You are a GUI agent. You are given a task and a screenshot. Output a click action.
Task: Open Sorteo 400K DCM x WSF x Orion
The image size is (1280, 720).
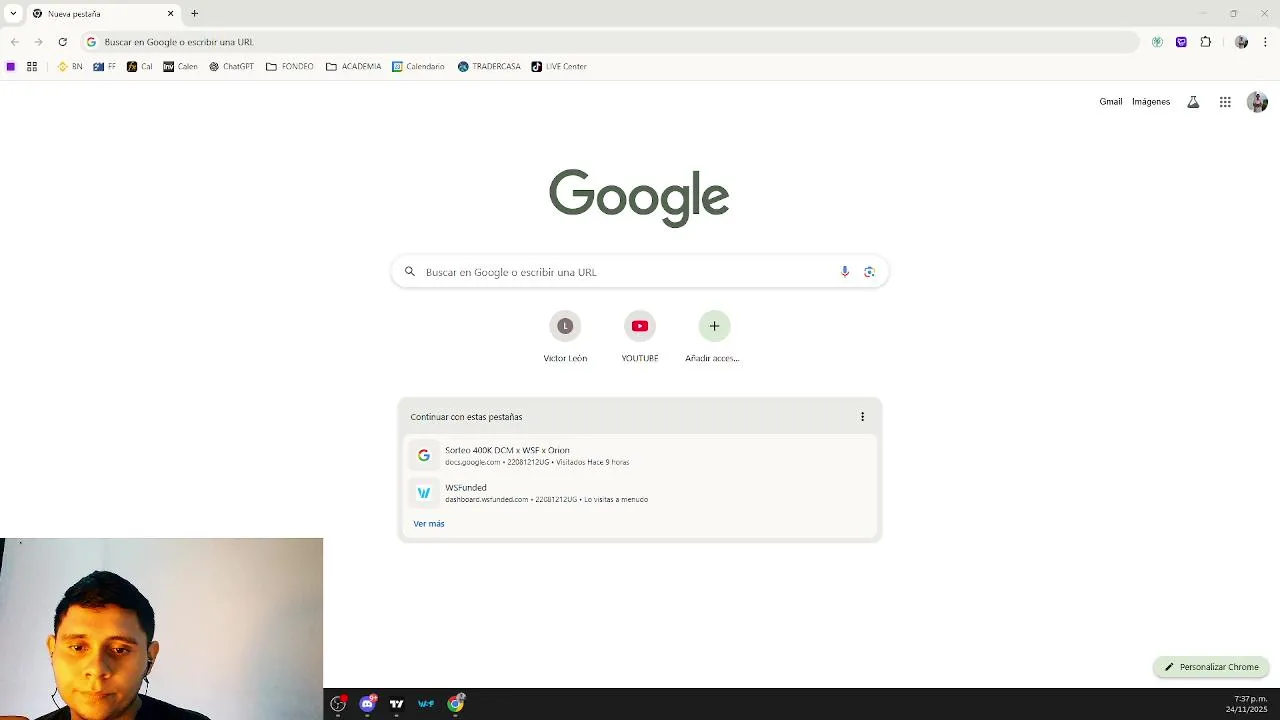click(640, 456)
